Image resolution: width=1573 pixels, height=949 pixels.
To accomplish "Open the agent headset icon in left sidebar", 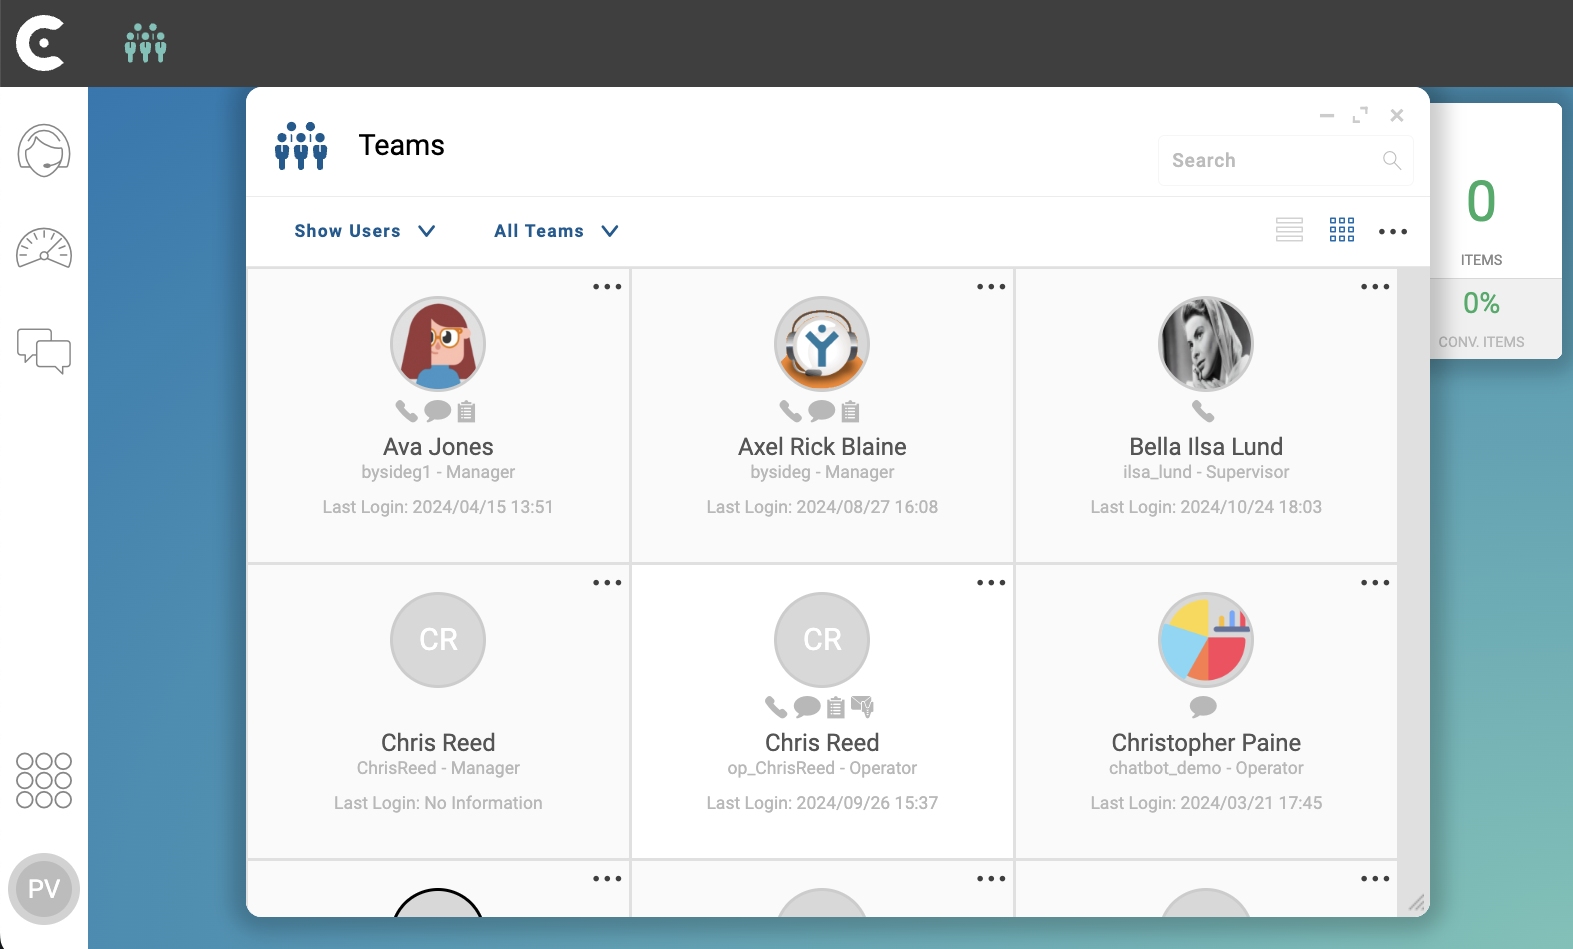I will click(44, 151).
